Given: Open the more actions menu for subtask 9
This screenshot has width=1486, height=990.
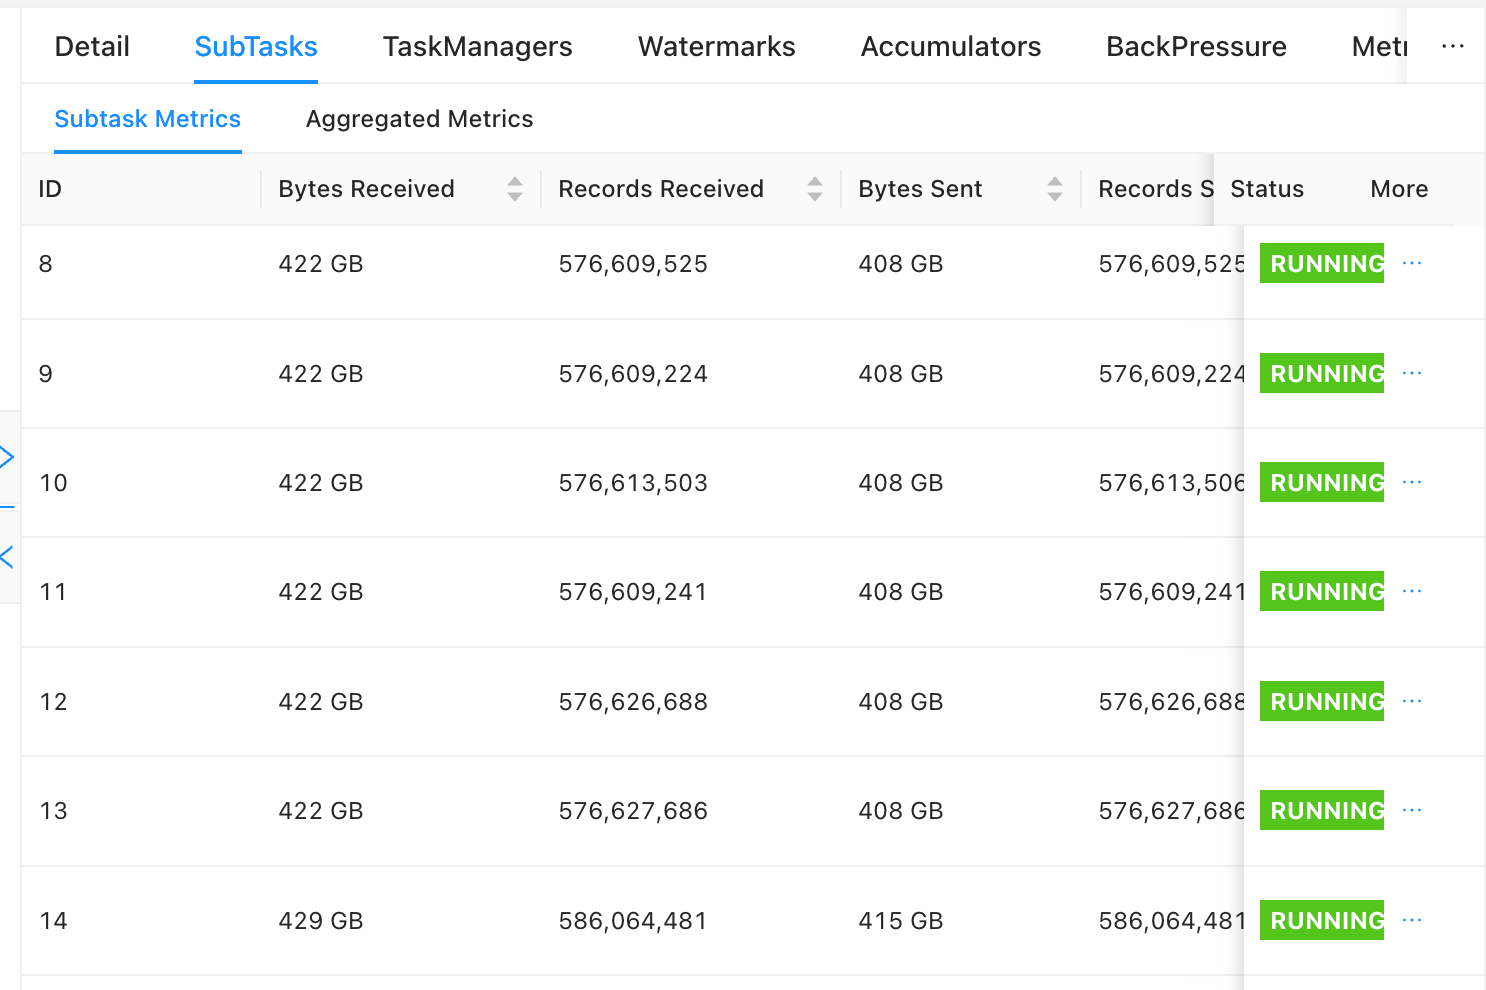Looking at the screenshot, I should click(x=1412, y=373).
